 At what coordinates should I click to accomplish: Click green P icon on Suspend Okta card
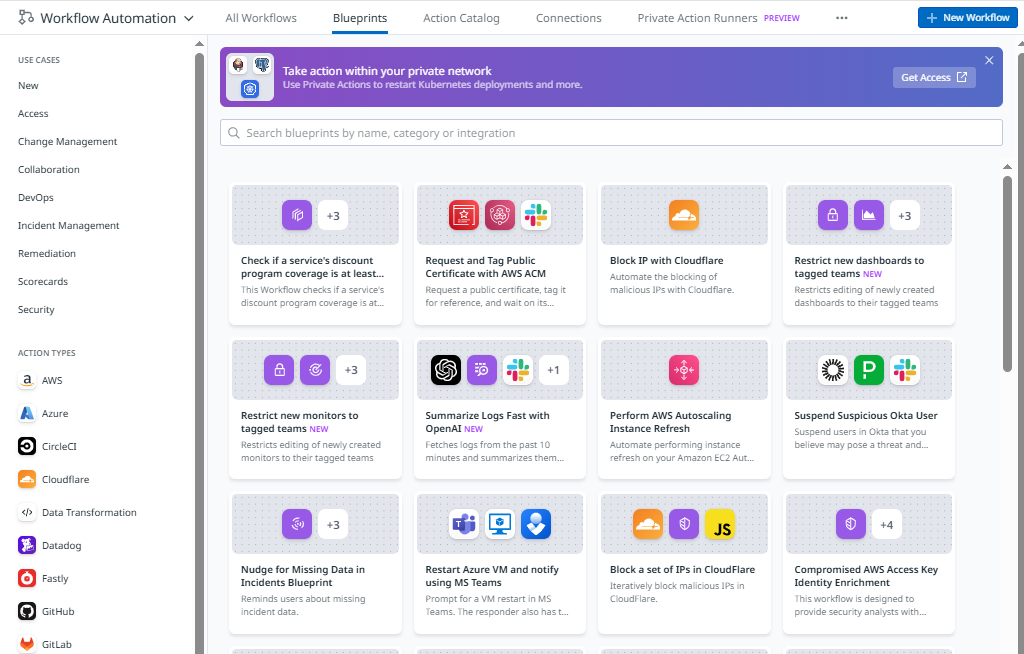click(x=869, y=370)
